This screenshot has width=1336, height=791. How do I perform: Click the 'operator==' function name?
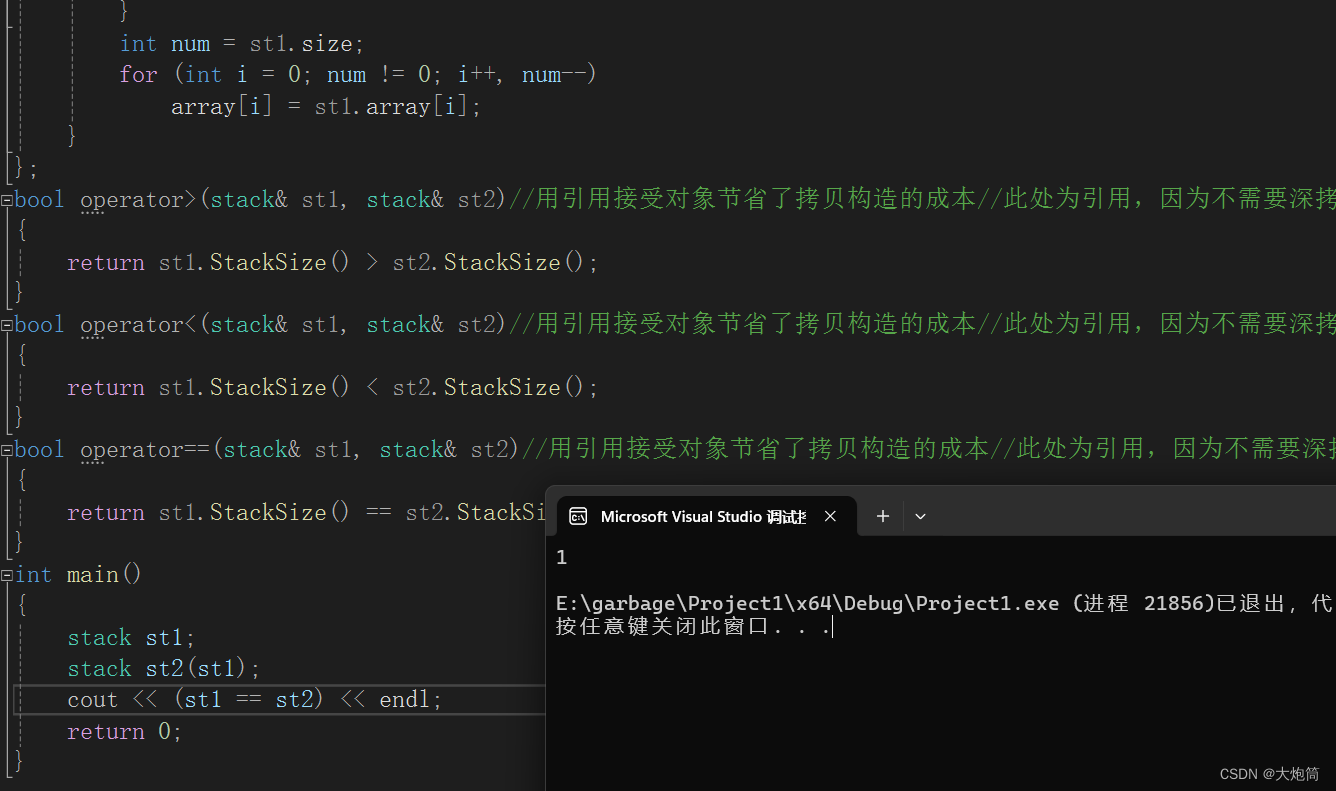point(145,450)
